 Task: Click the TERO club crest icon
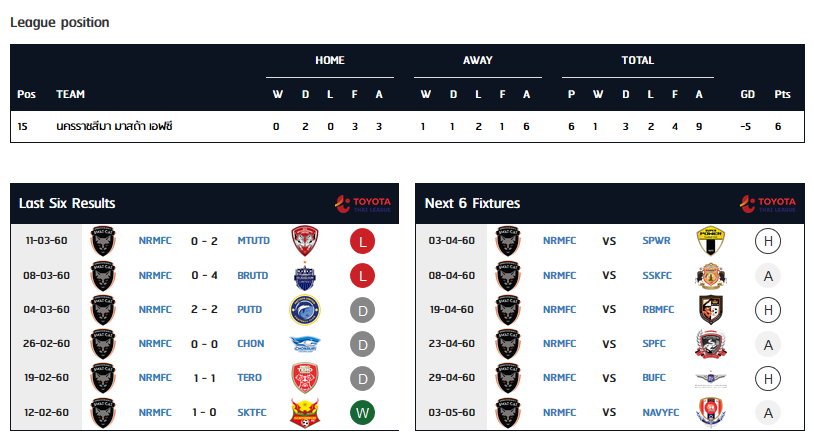point(305,377)
